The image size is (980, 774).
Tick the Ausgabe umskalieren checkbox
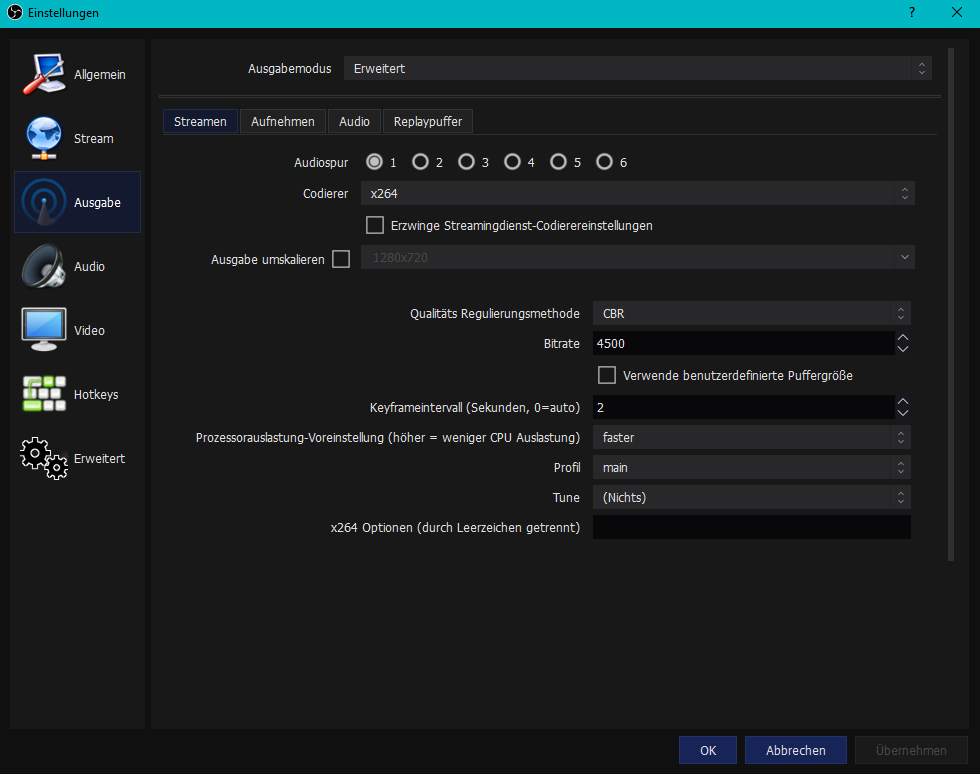pyautogui.click(x=341, y=259)
